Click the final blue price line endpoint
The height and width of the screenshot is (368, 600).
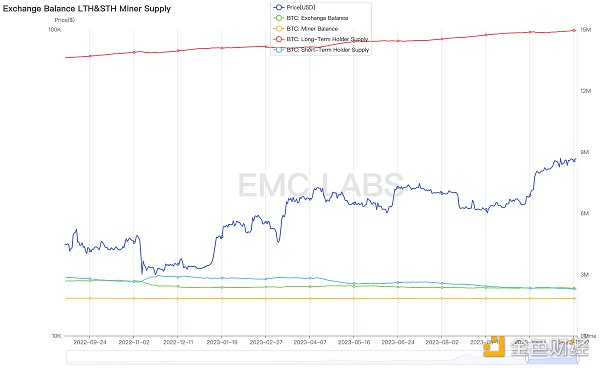574,160
